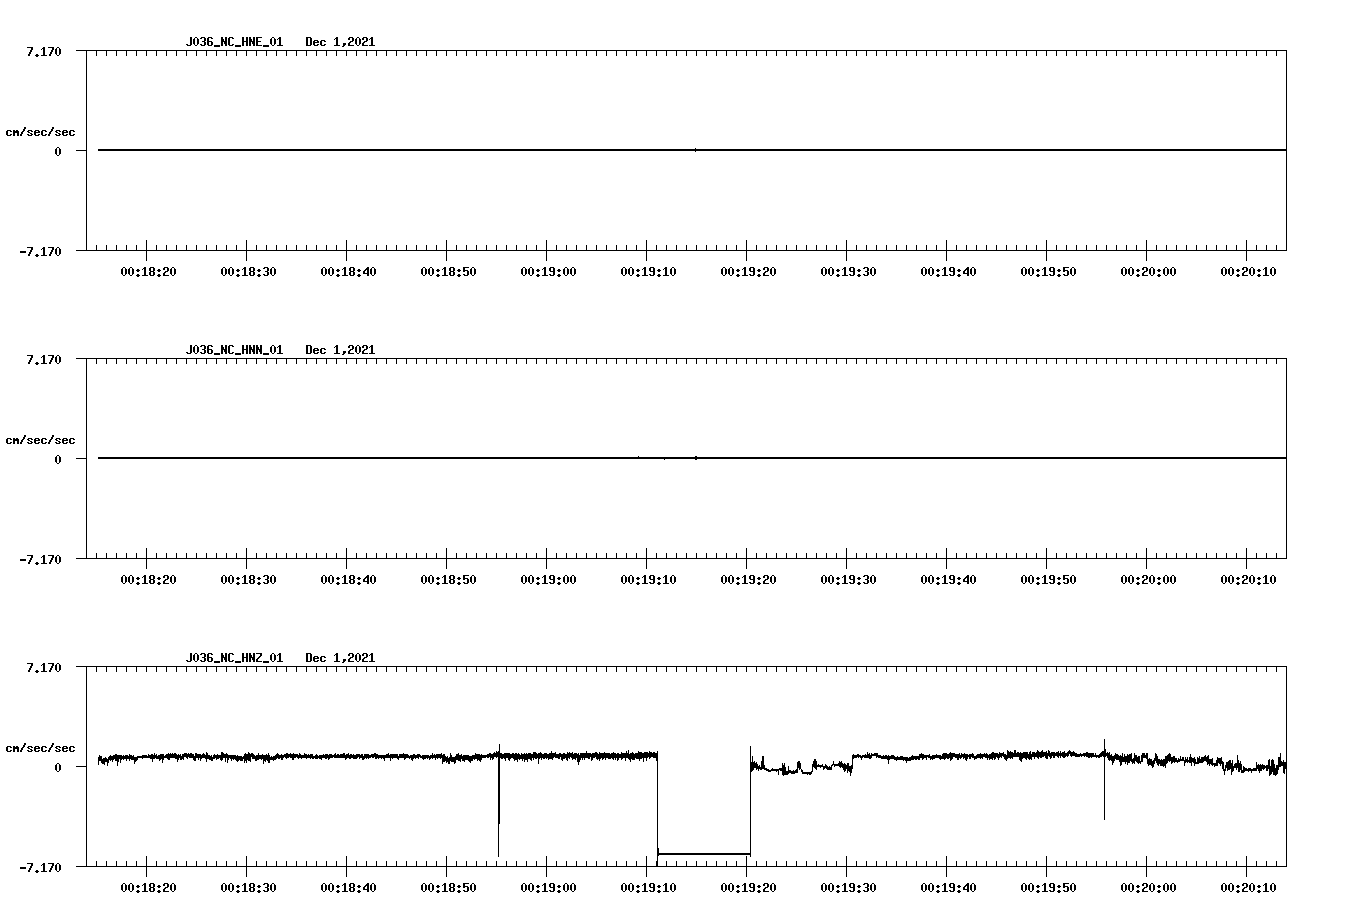Click the J036_NC_HNZ_01 channel title

pos(234,658)
